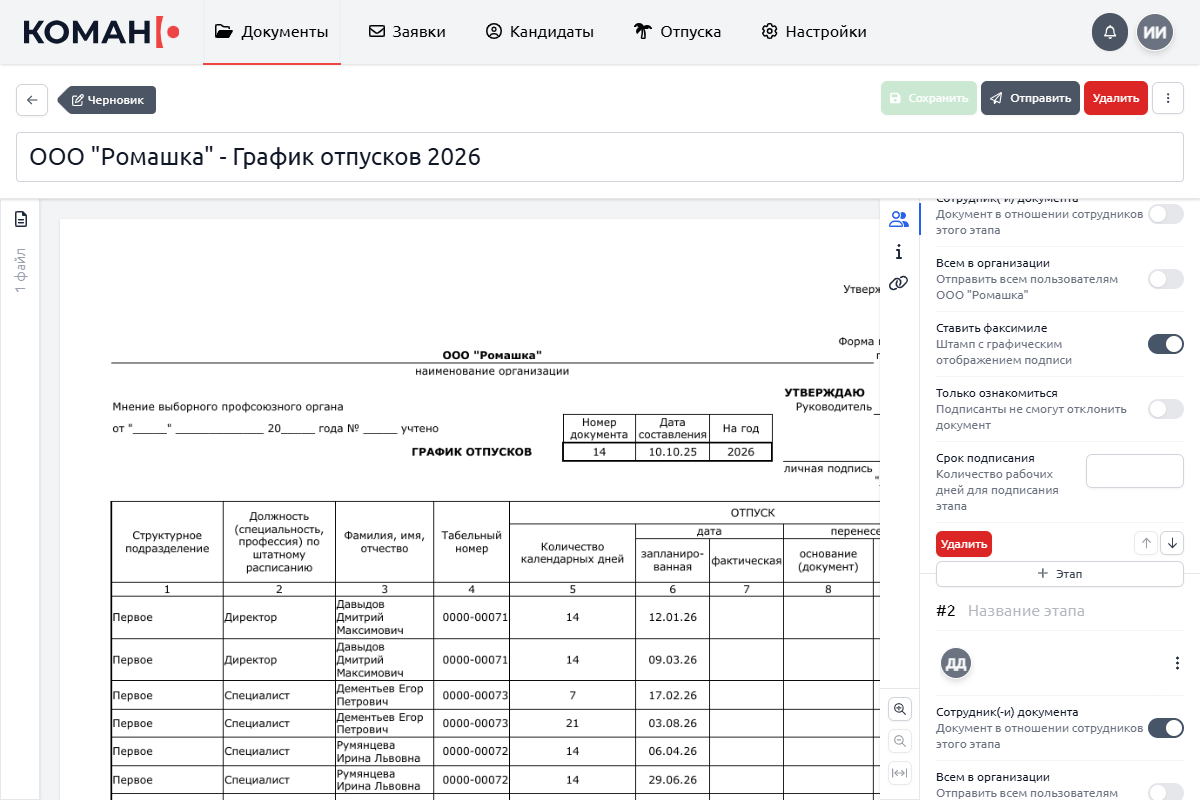Open the ИИ user profile menu

click(1155, 32)
